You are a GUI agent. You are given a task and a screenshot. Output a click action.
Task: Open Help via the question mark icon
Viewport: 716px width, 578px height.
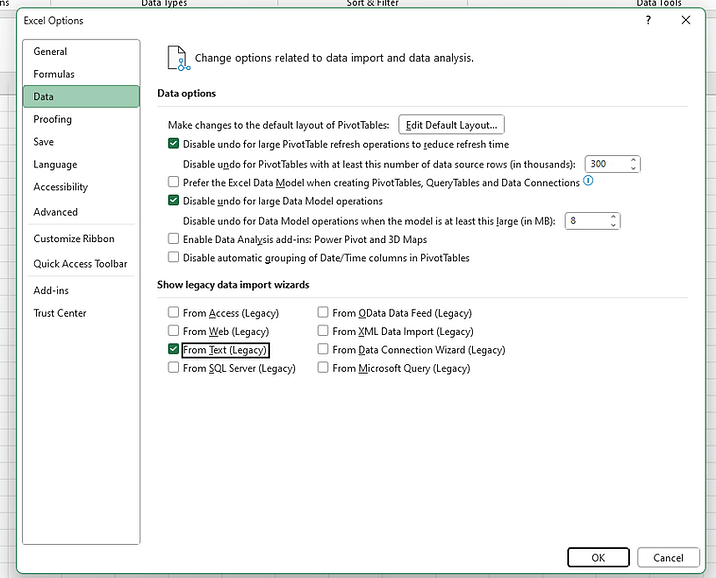[x=648, y=20]
